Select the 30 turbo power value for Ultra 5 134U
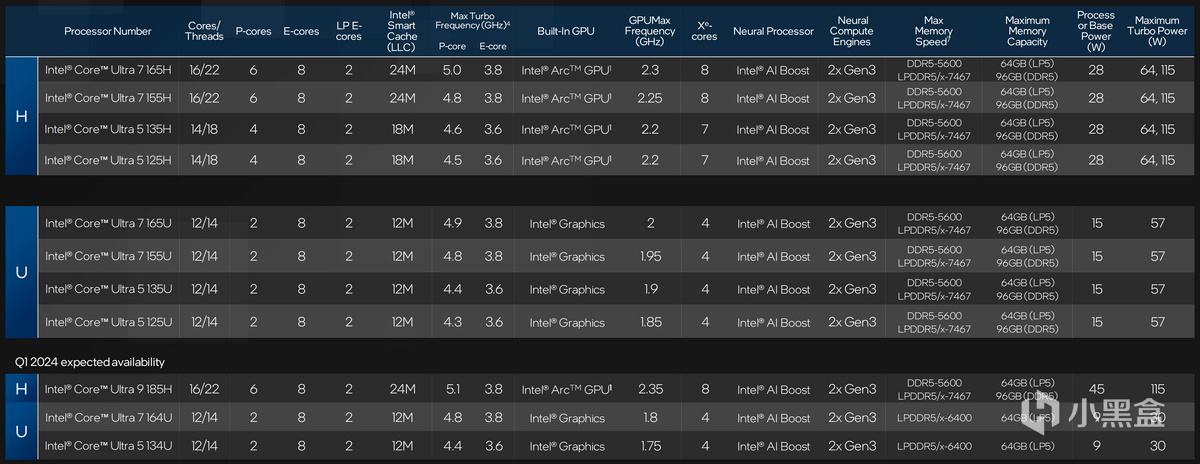Viewport: 1200px width, 464px height. 1158,447
